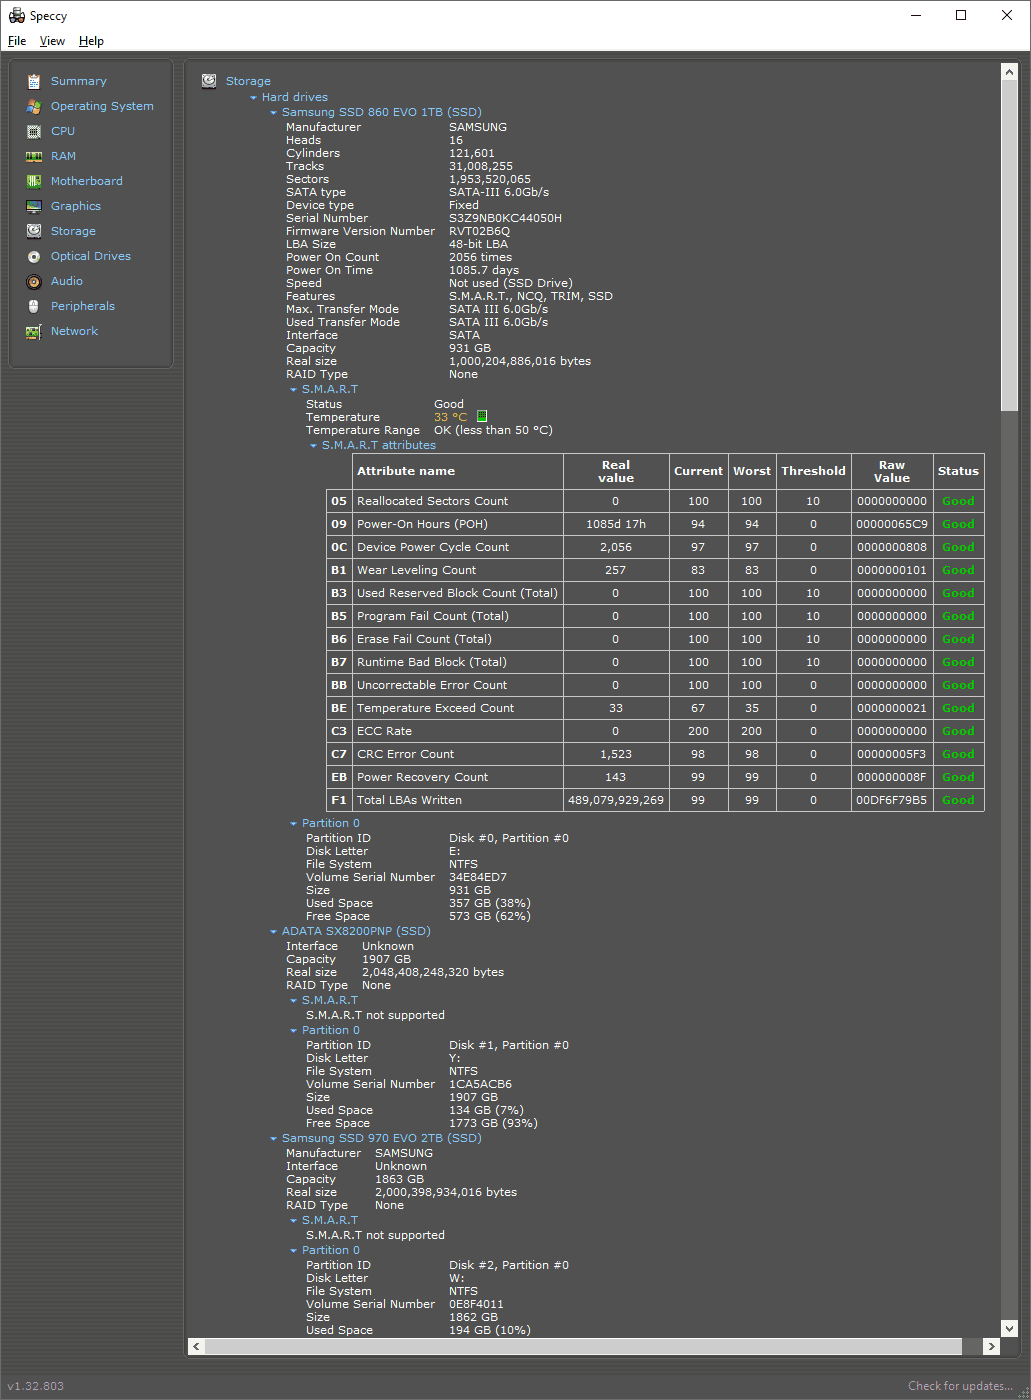The height and width of the screenshot is (1400, 1031).
Task: Open the File menu
Action: (17, 41)
